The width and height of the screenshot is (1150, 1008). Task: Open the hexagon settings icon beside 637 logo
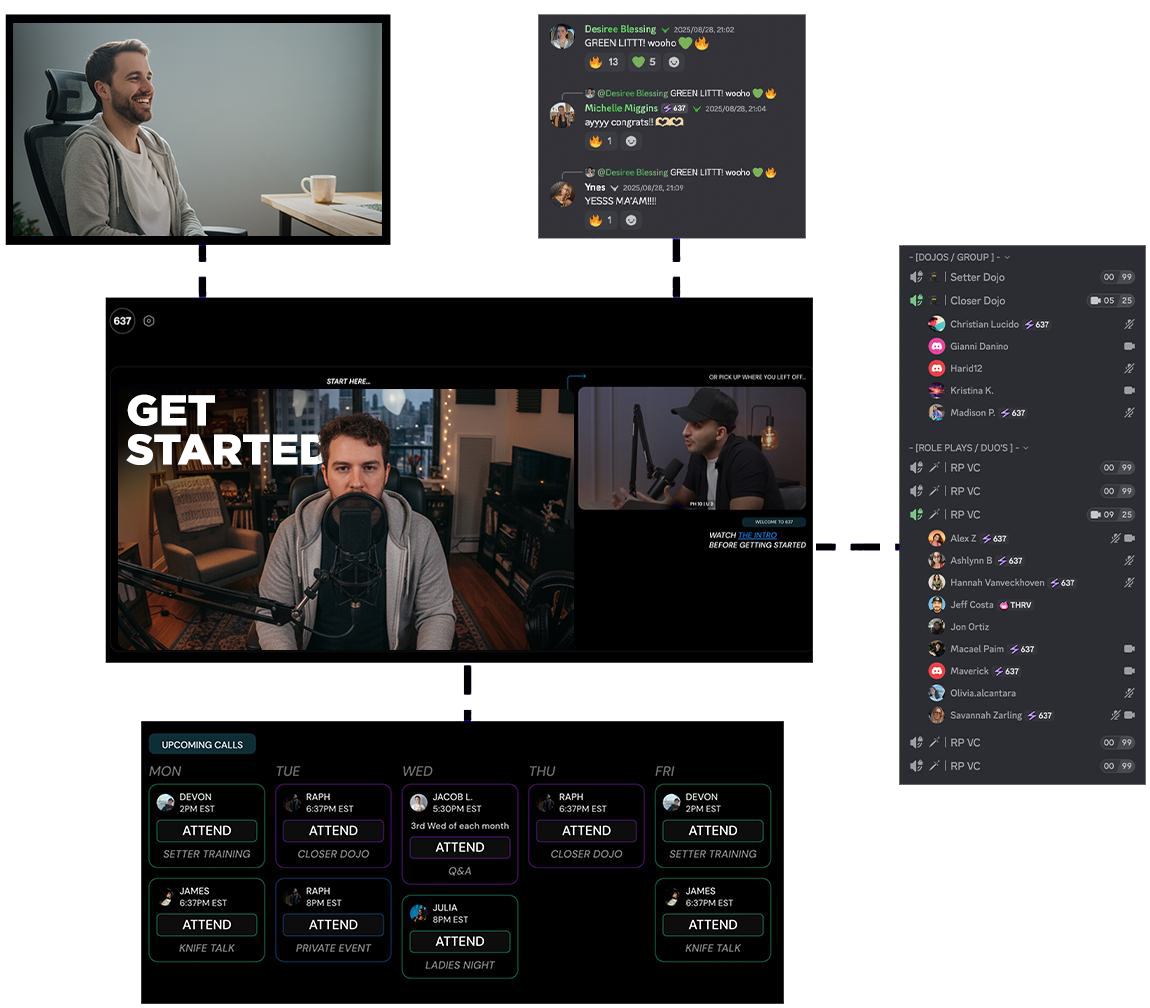(149, 321)
